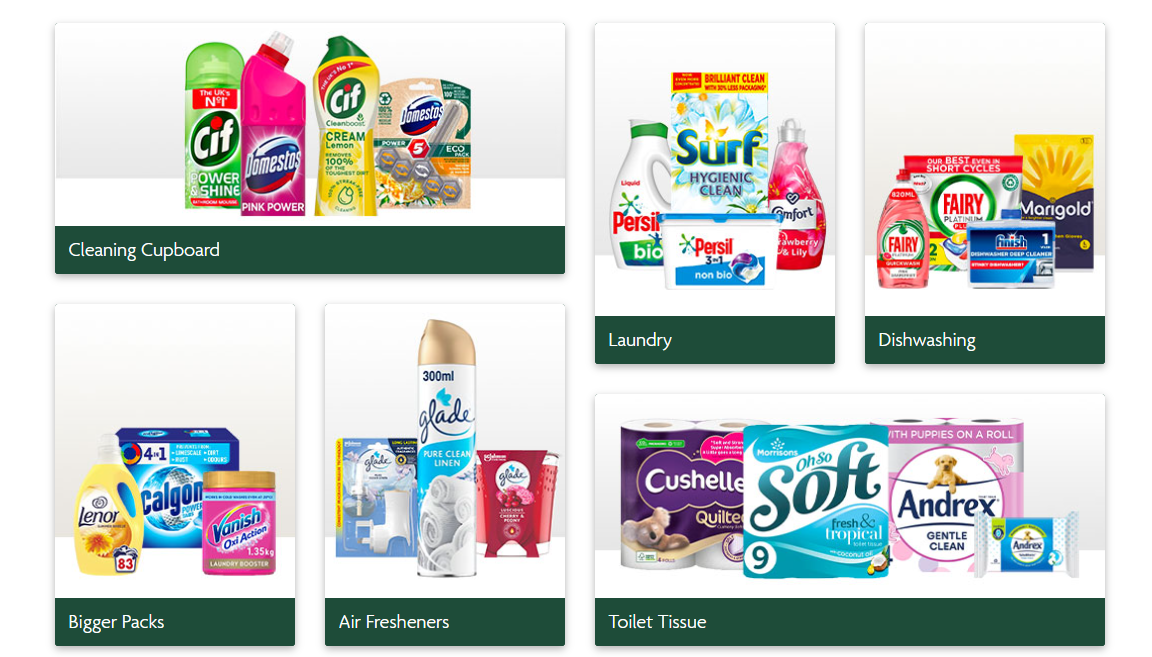Go to the Bigger Packs category label
The width and height of the screenshot is (1152, 657).
(x=116, y=622)
